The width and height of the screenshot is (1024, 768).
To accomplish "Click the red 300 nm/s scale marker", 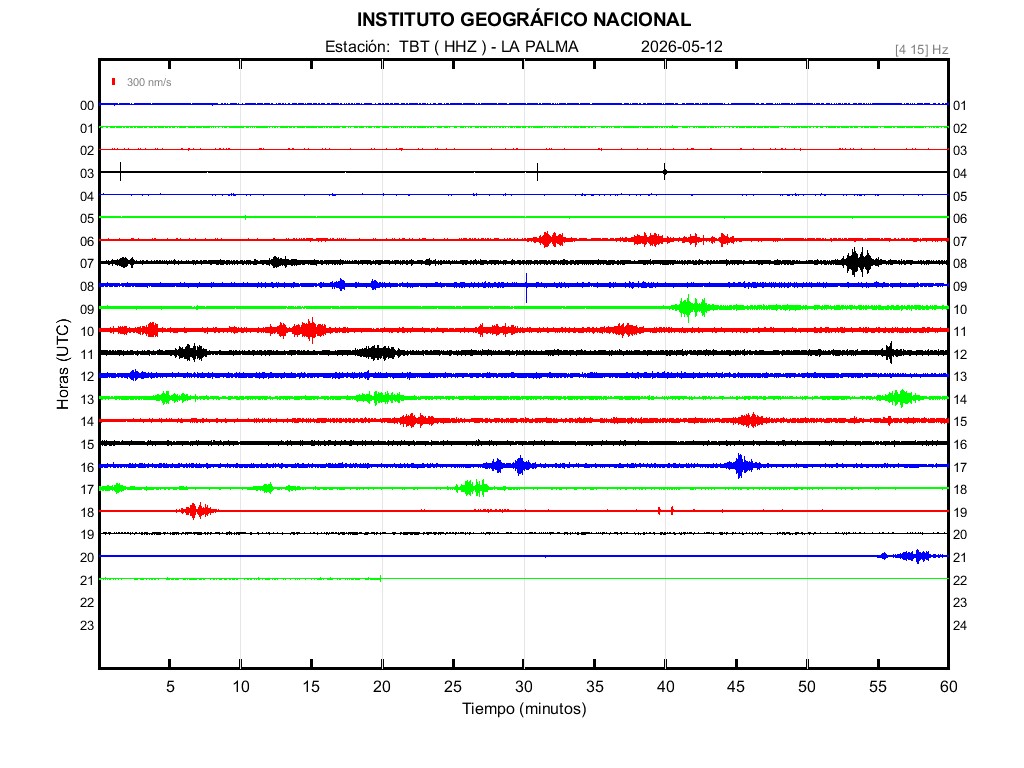I will 114,82.
